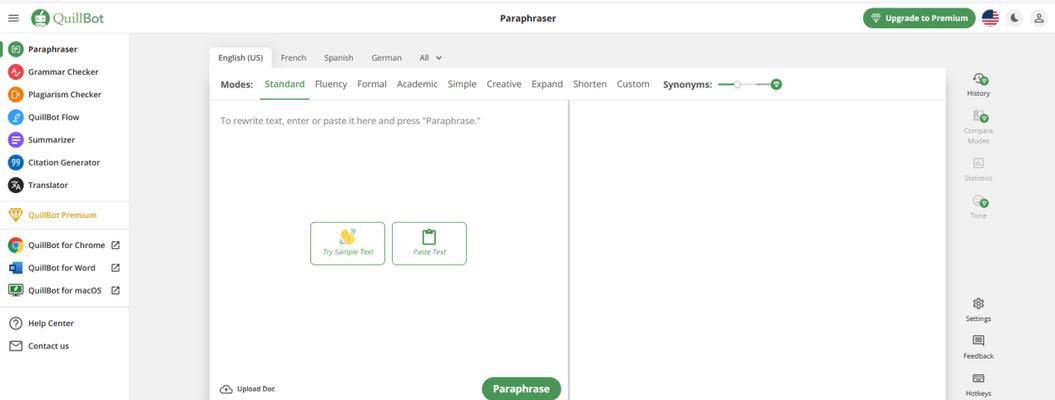Expand the All languages dropdown

(431, 58)
